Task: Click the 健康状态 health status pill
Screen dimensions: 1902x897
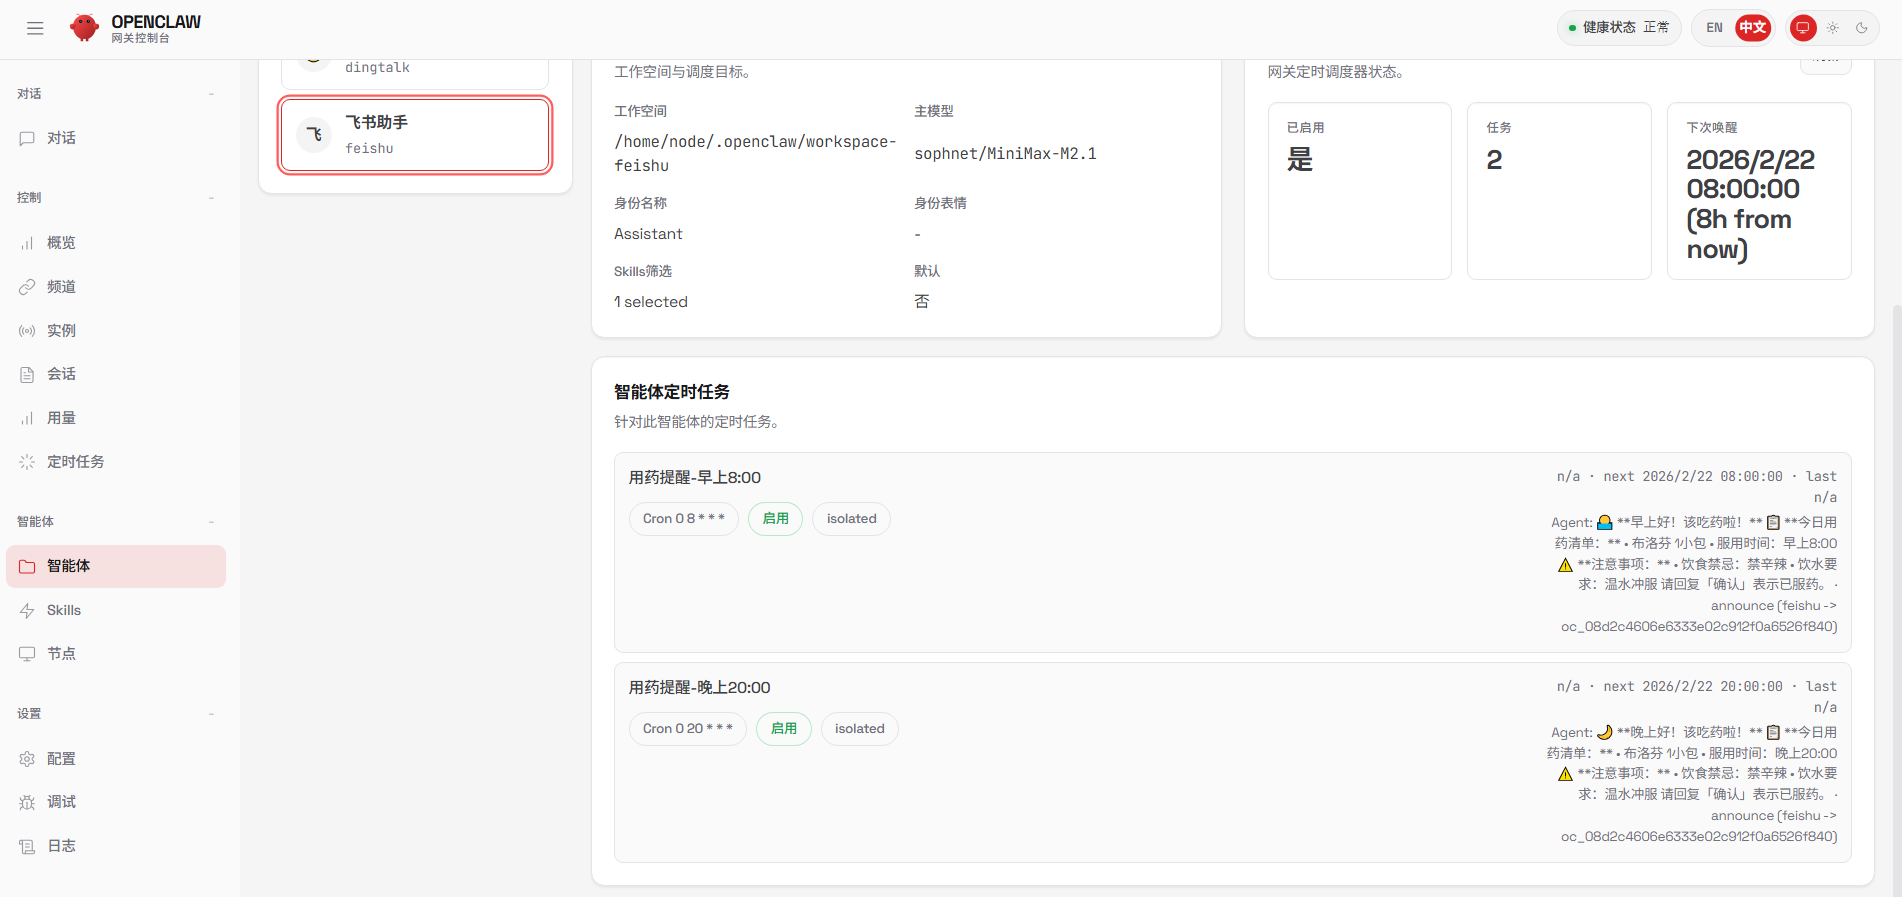Action: tap(1618, 28)
